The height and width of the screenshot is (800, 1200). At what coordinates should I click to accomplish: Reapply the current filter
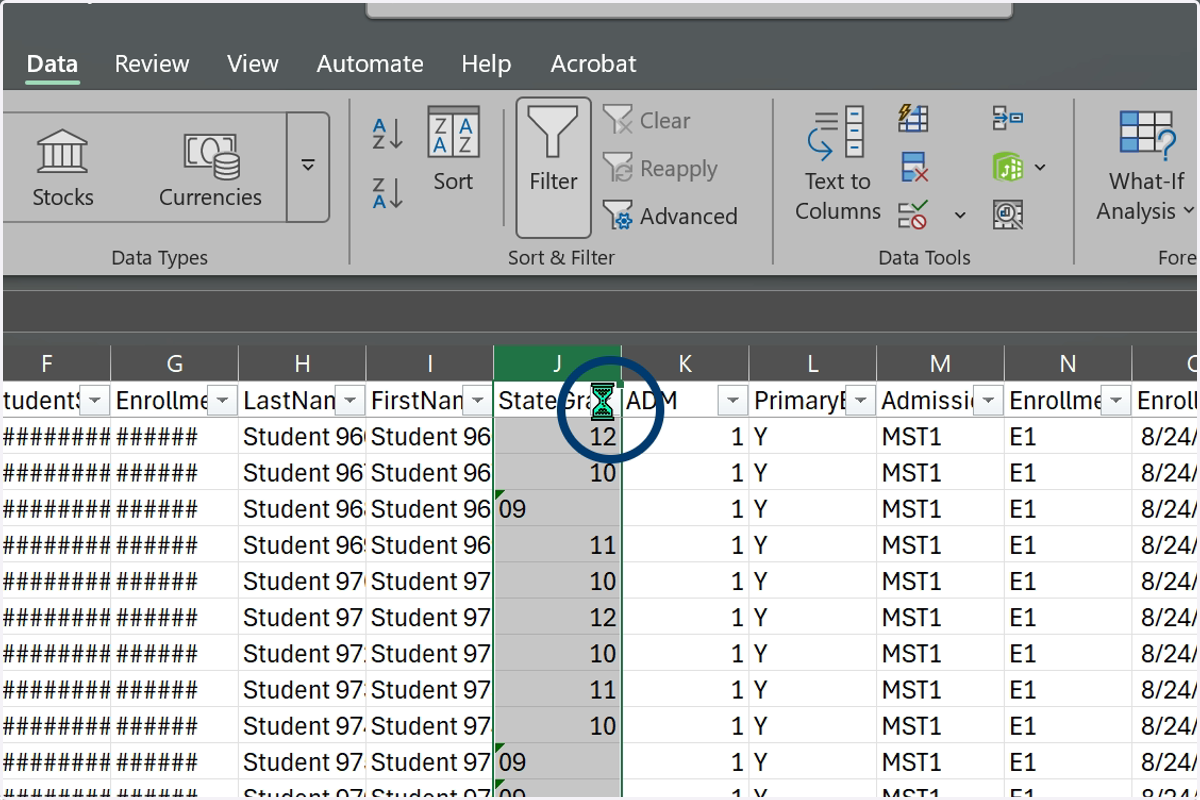click(x=661, y=169)
